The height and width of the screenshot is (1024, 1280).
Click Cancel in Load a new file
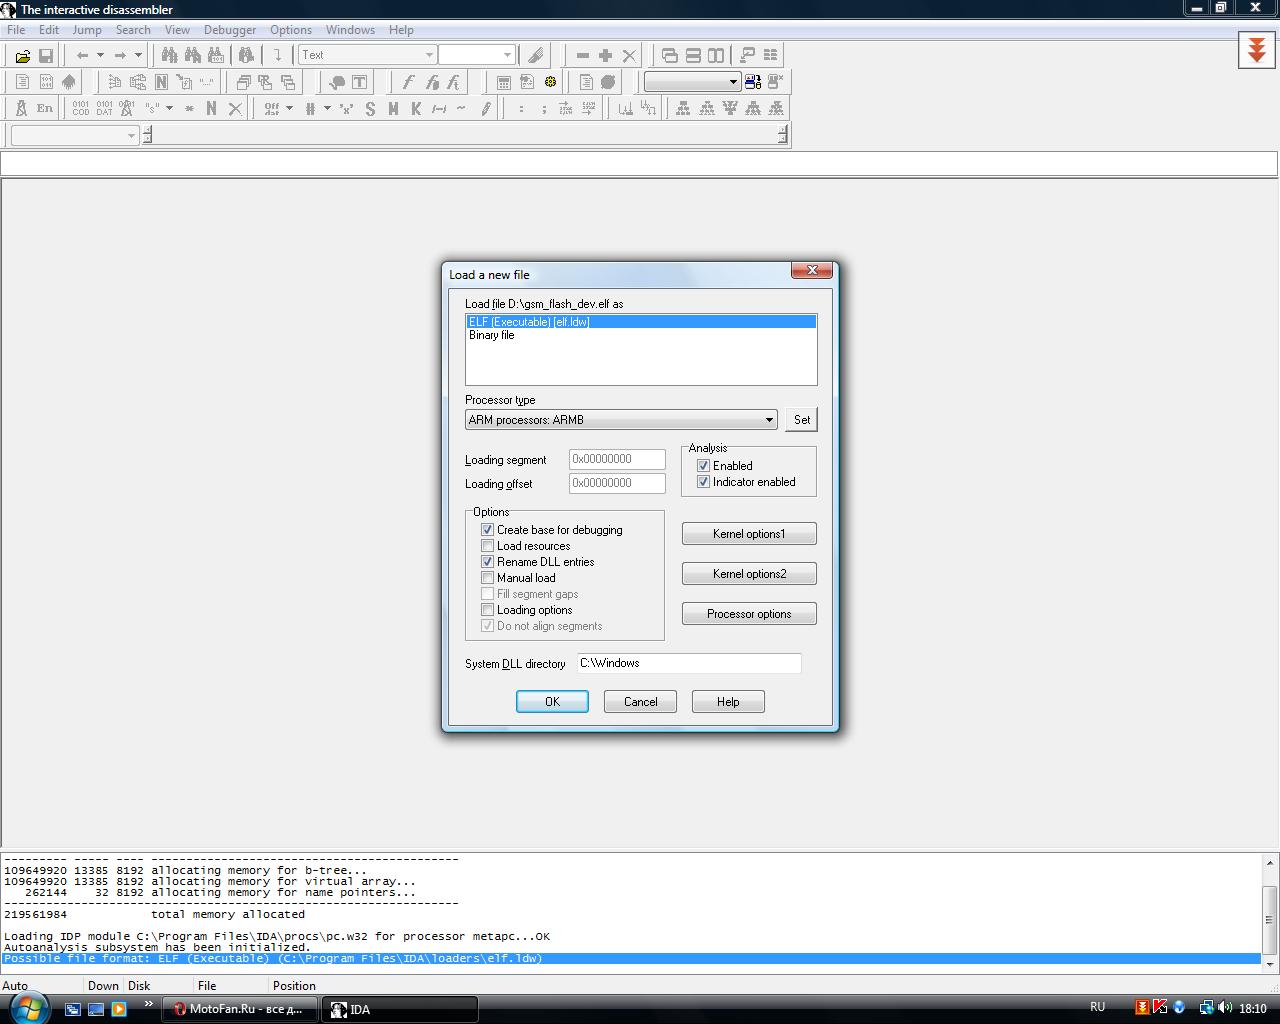640,702
